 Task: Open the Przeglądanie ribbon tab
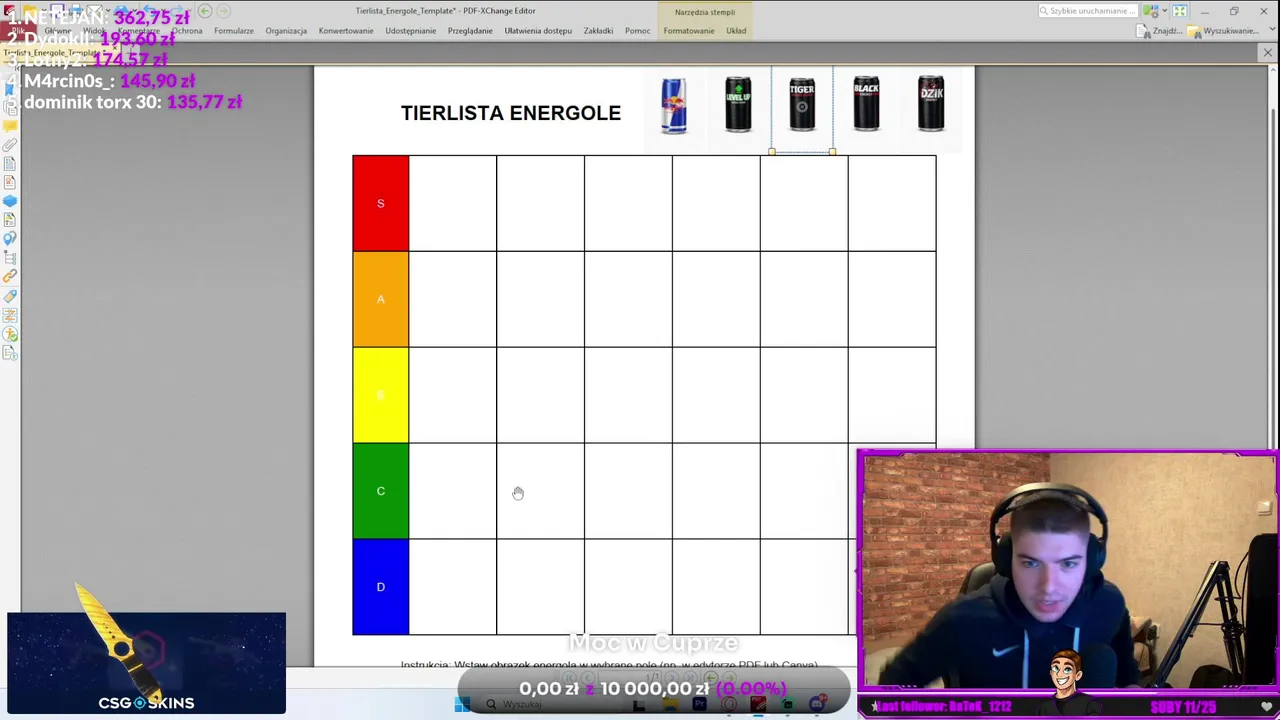(x=470, y=31)
